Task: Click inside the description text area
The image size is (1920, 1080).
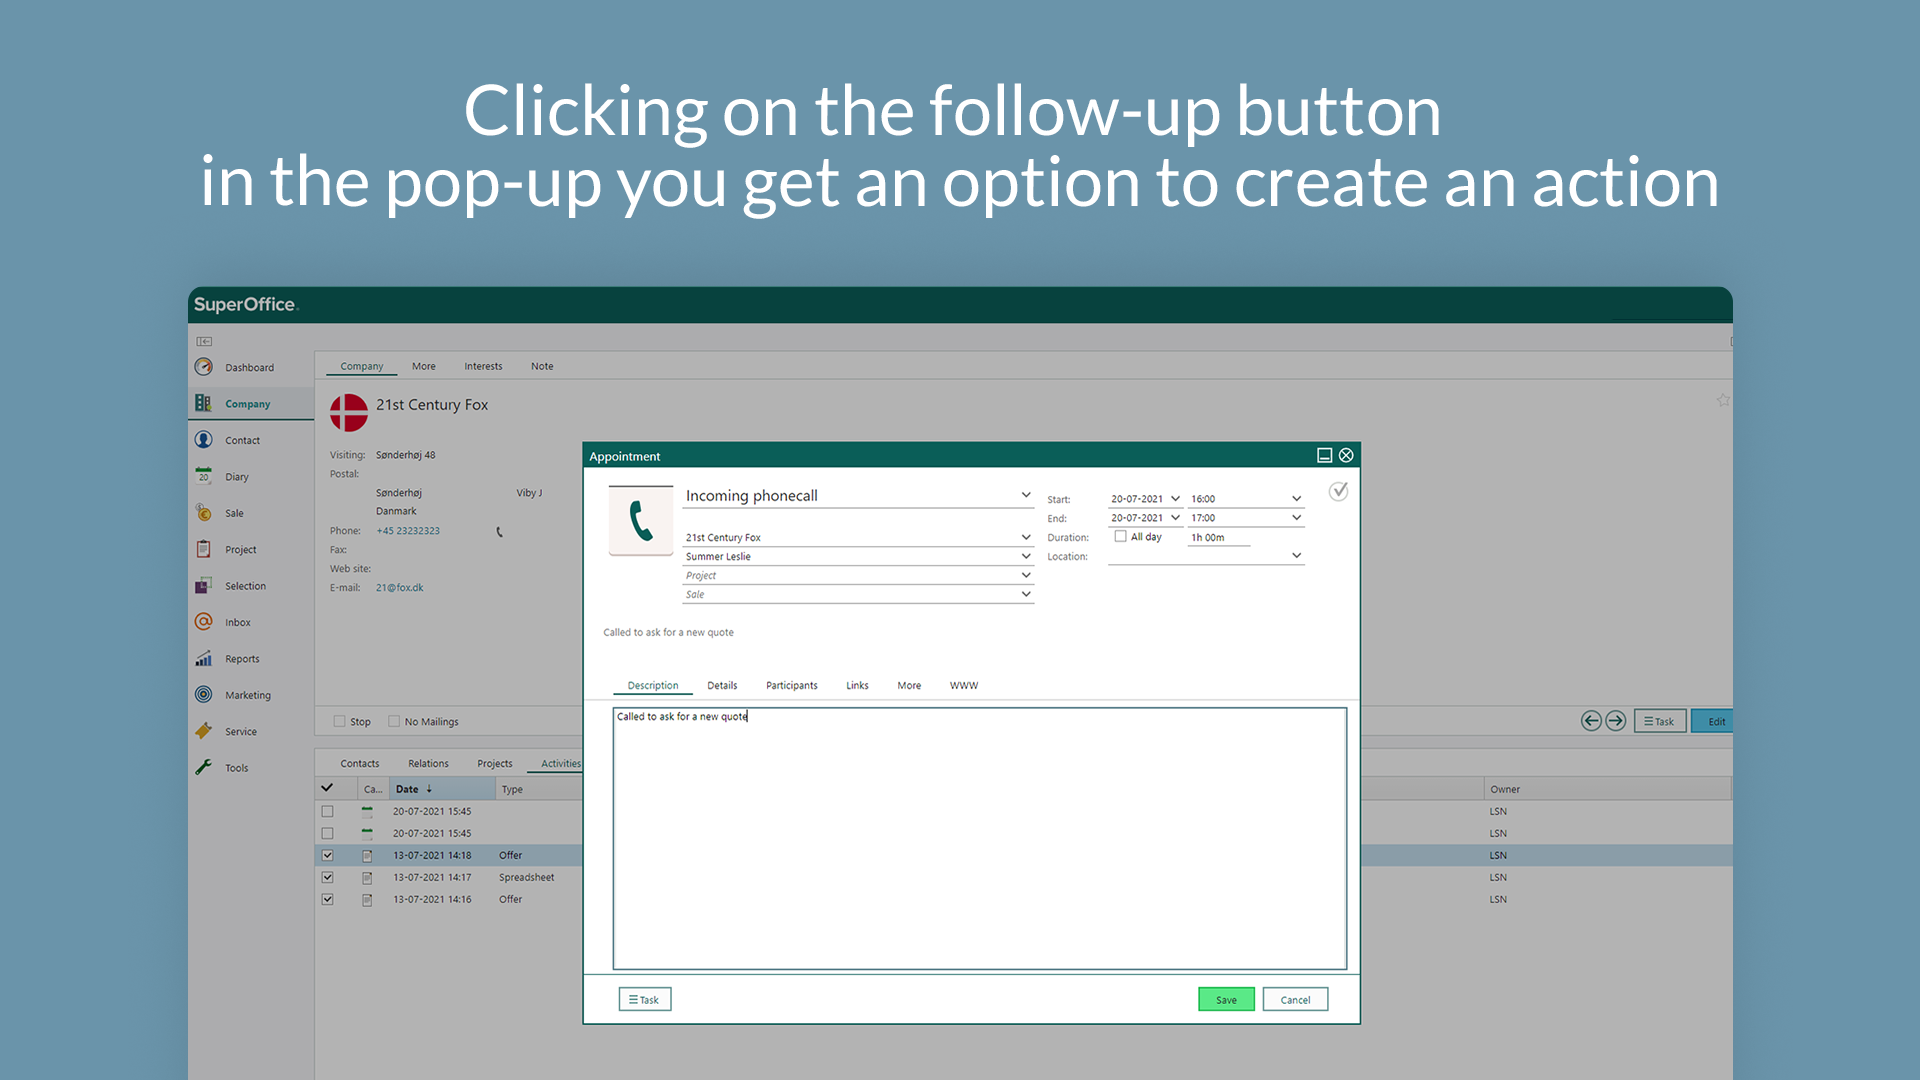Action: tap(979, 840)
